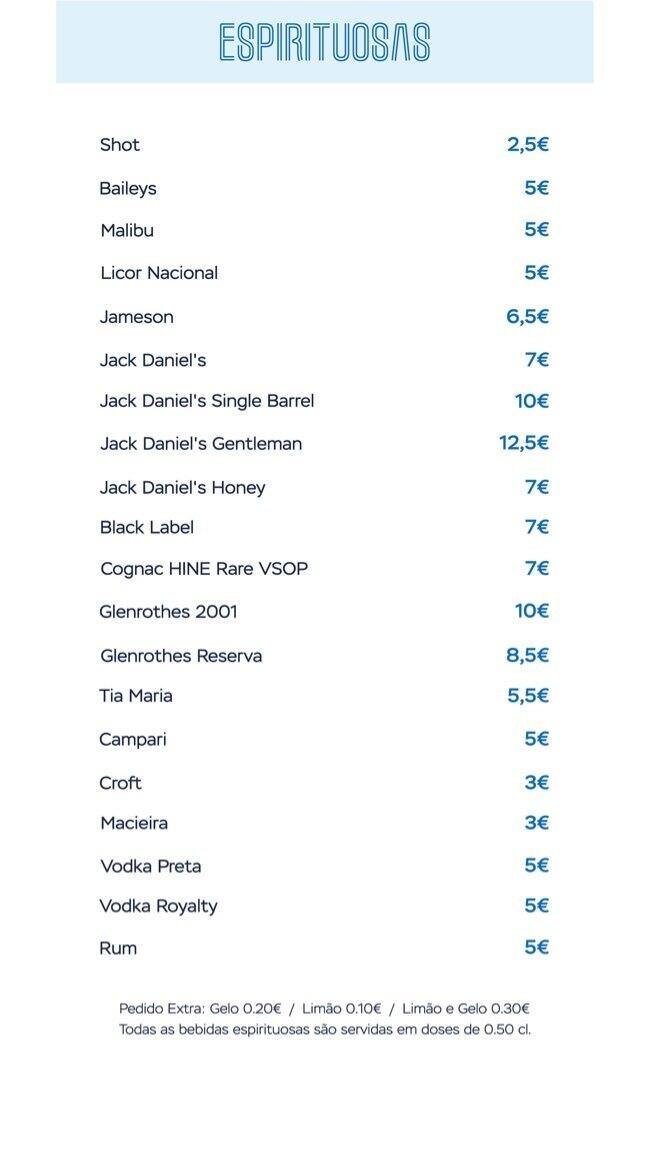This screenshot has height=1156, width=650.
Task: Click the Pedido Extra footnote text
Action: click(x=324, y=1009)
